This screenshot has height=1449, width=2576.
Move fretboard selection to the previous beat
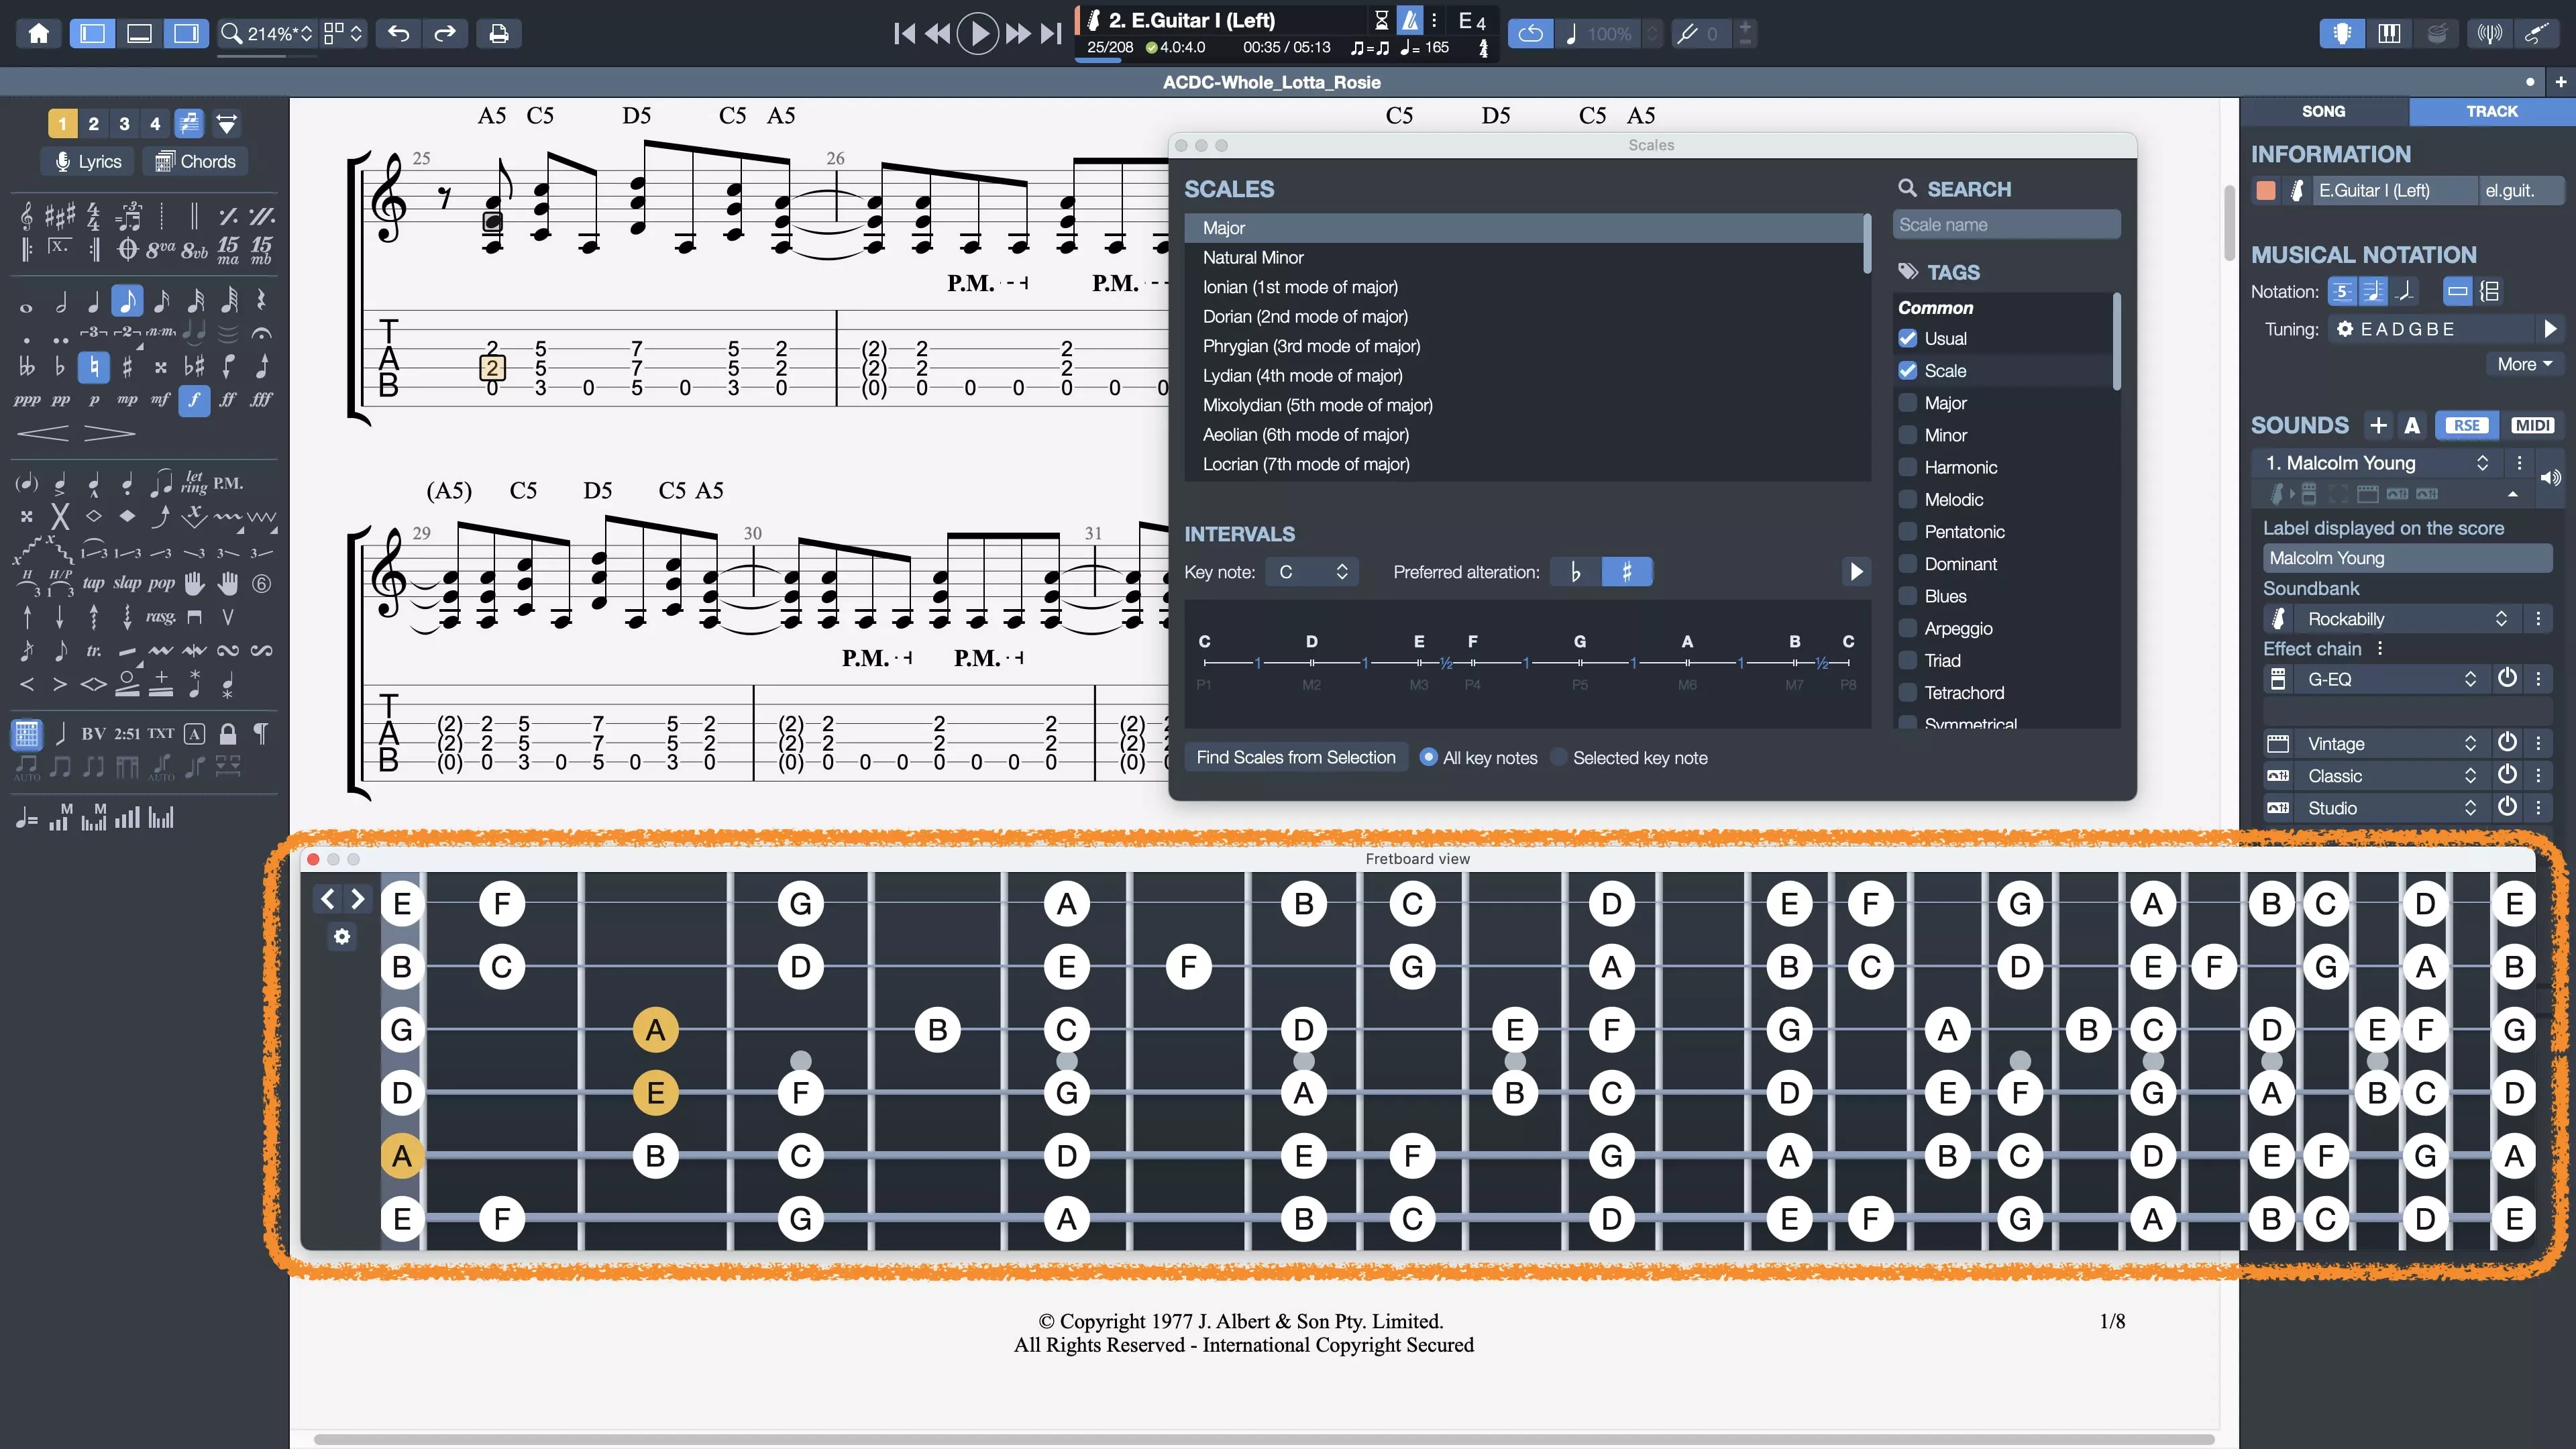(x=328, y=899)
